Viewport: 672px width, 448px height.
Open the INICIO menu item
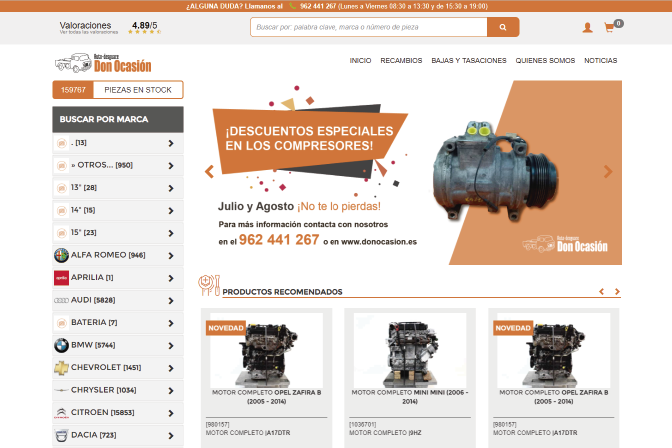[360, 61]
